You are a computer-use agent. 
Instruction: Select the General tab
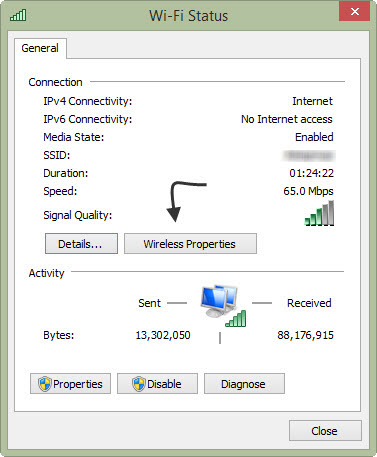[40, 48]
